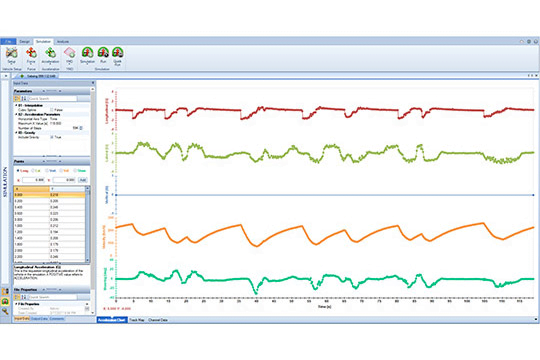Click the Force ribbon icon
Viewport: 540px width, 360px height.
(31, 53)
